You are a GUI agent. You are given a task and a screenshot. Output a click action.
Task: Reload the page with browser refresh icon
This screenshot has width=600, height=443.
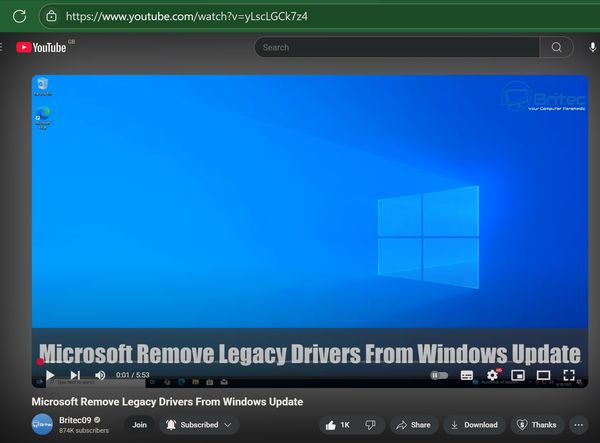tap(19, 16)
